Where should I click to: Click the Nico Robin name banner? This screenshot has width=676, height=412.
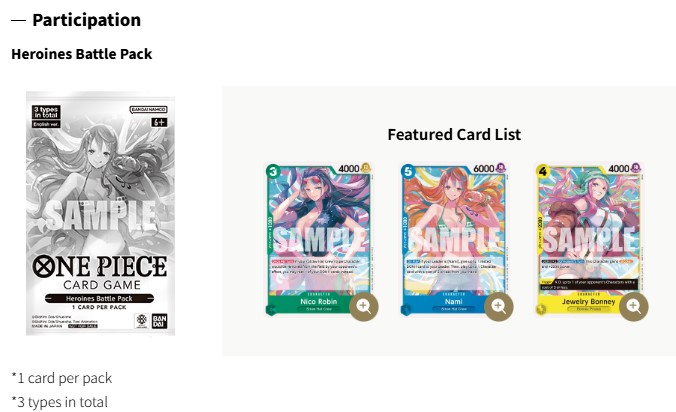pyautogui.click(x=318, y=299)
